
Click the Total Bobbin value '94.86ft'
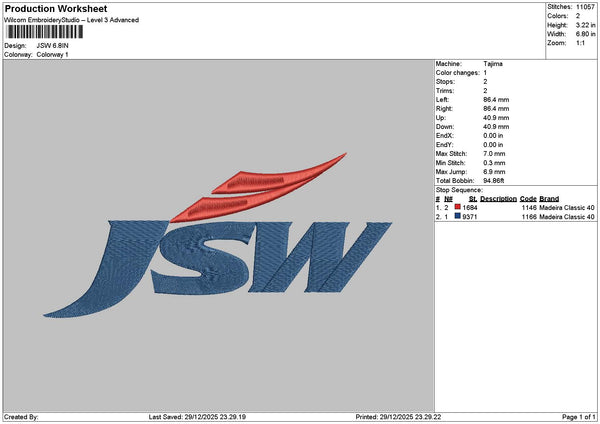(494, 181)
